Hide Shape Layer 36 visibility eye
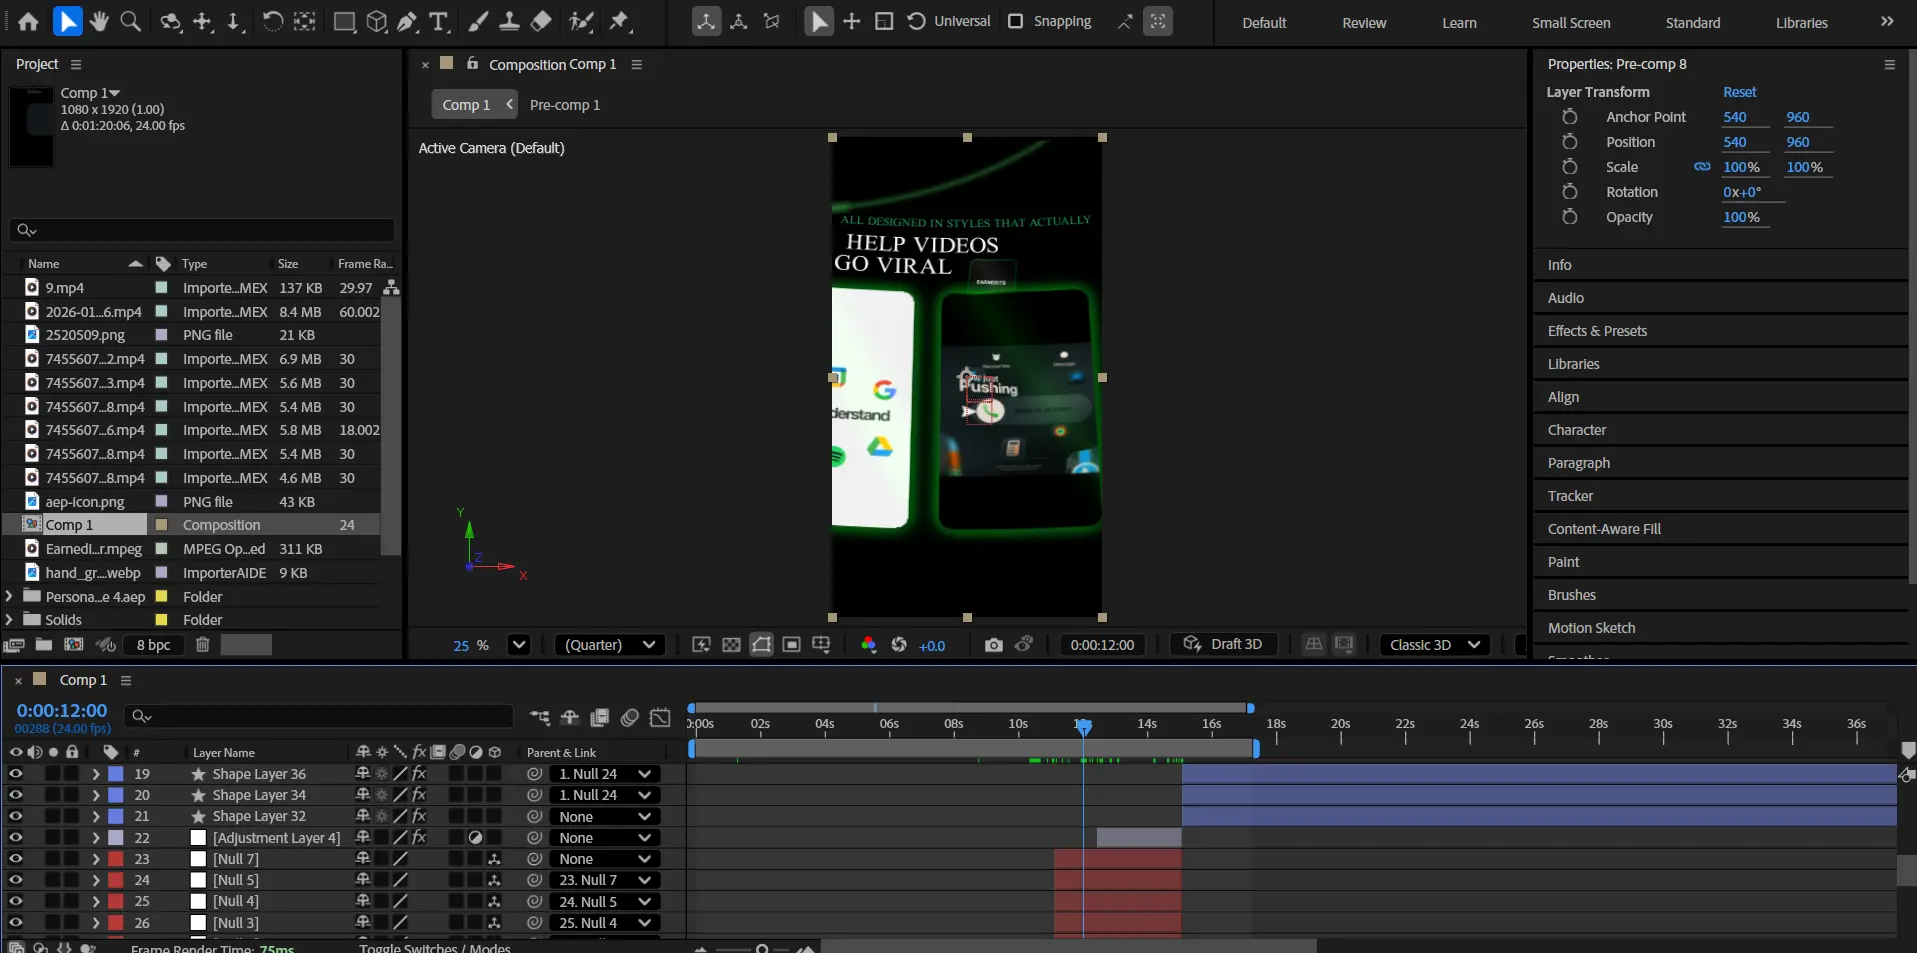The height and width of the screenshot is (953, 1917). coord(15,774)
